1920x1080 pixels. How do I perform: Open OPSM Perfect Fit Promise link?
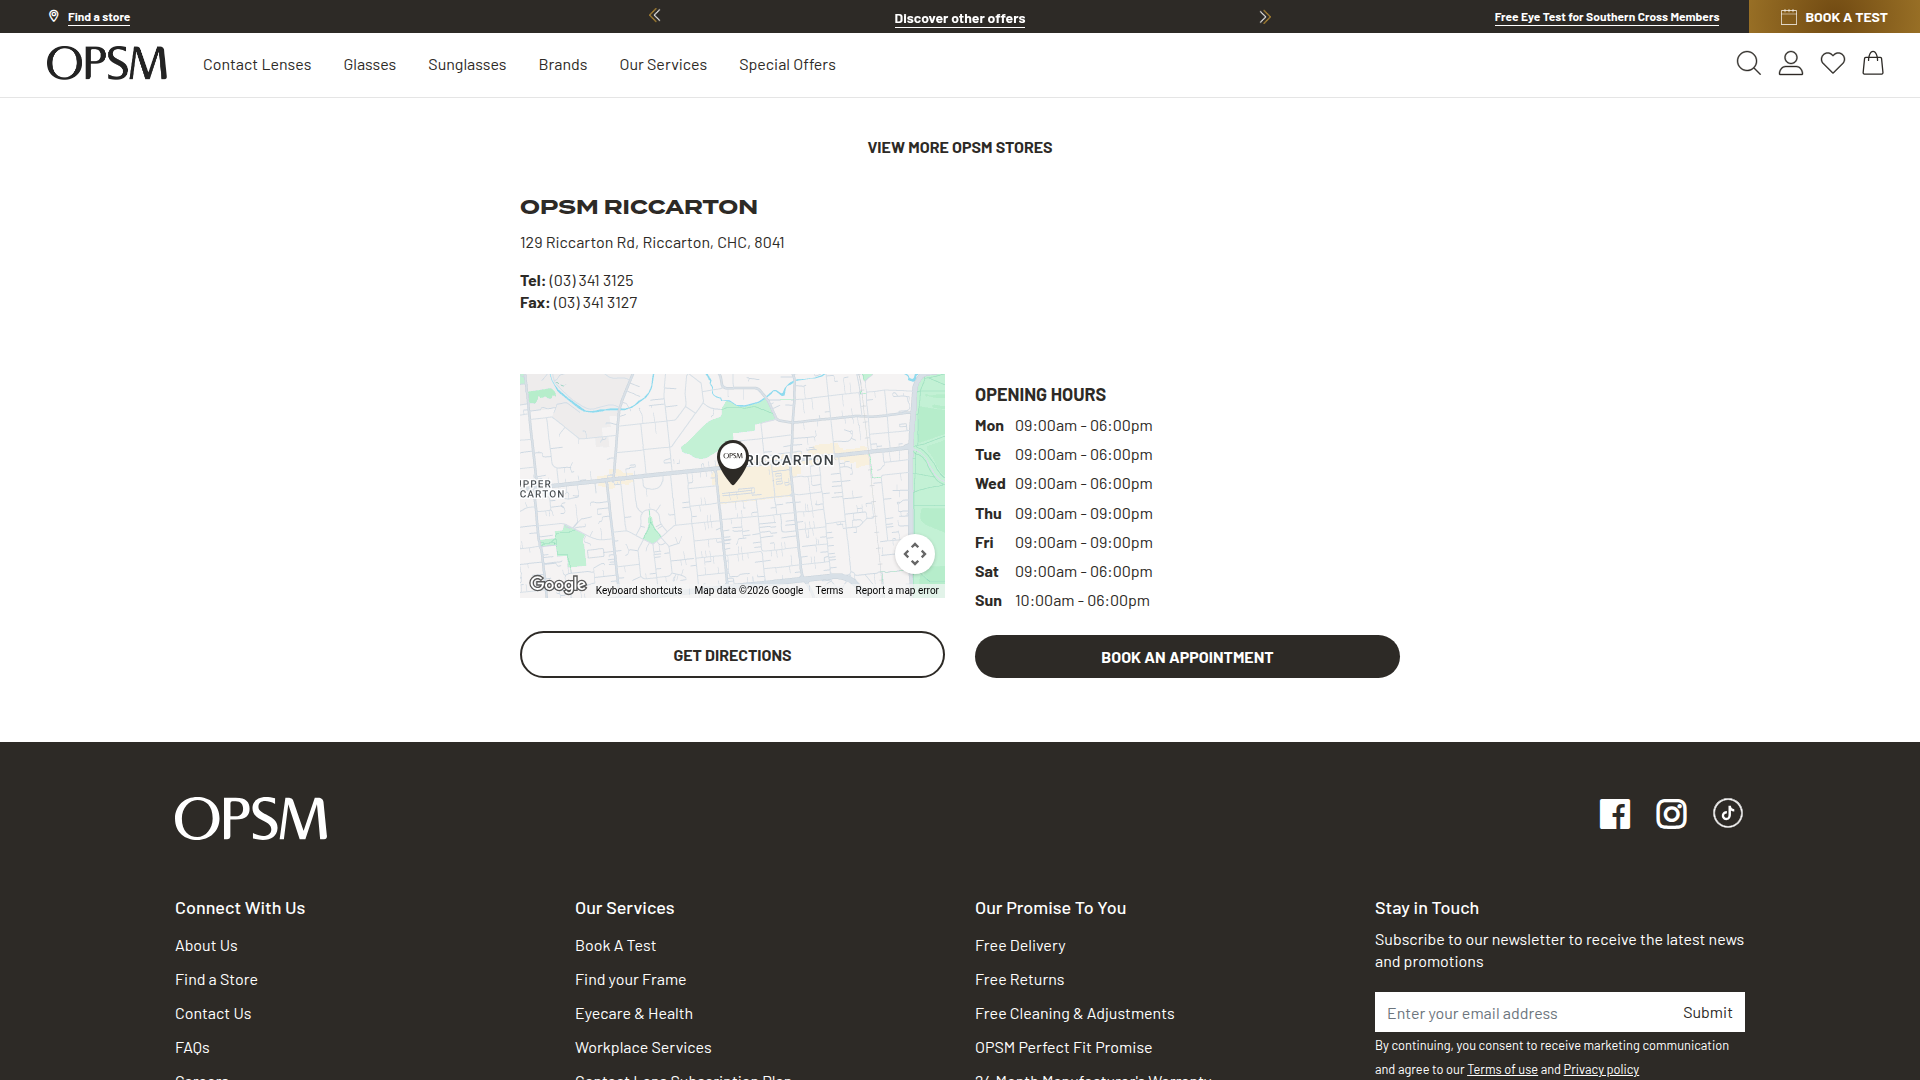tap(1063, 1048)
